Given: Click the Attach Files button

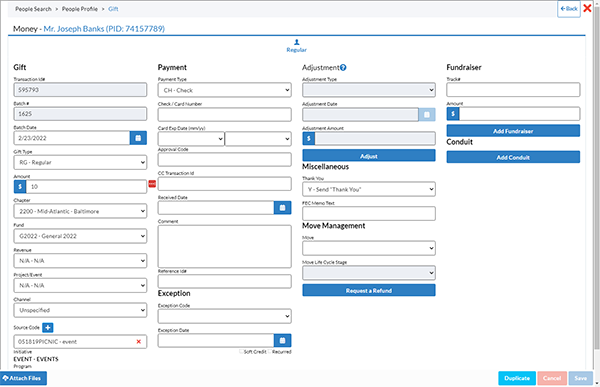Looking at the screenshot, I should pyautogui.click(x=23, y=378).
